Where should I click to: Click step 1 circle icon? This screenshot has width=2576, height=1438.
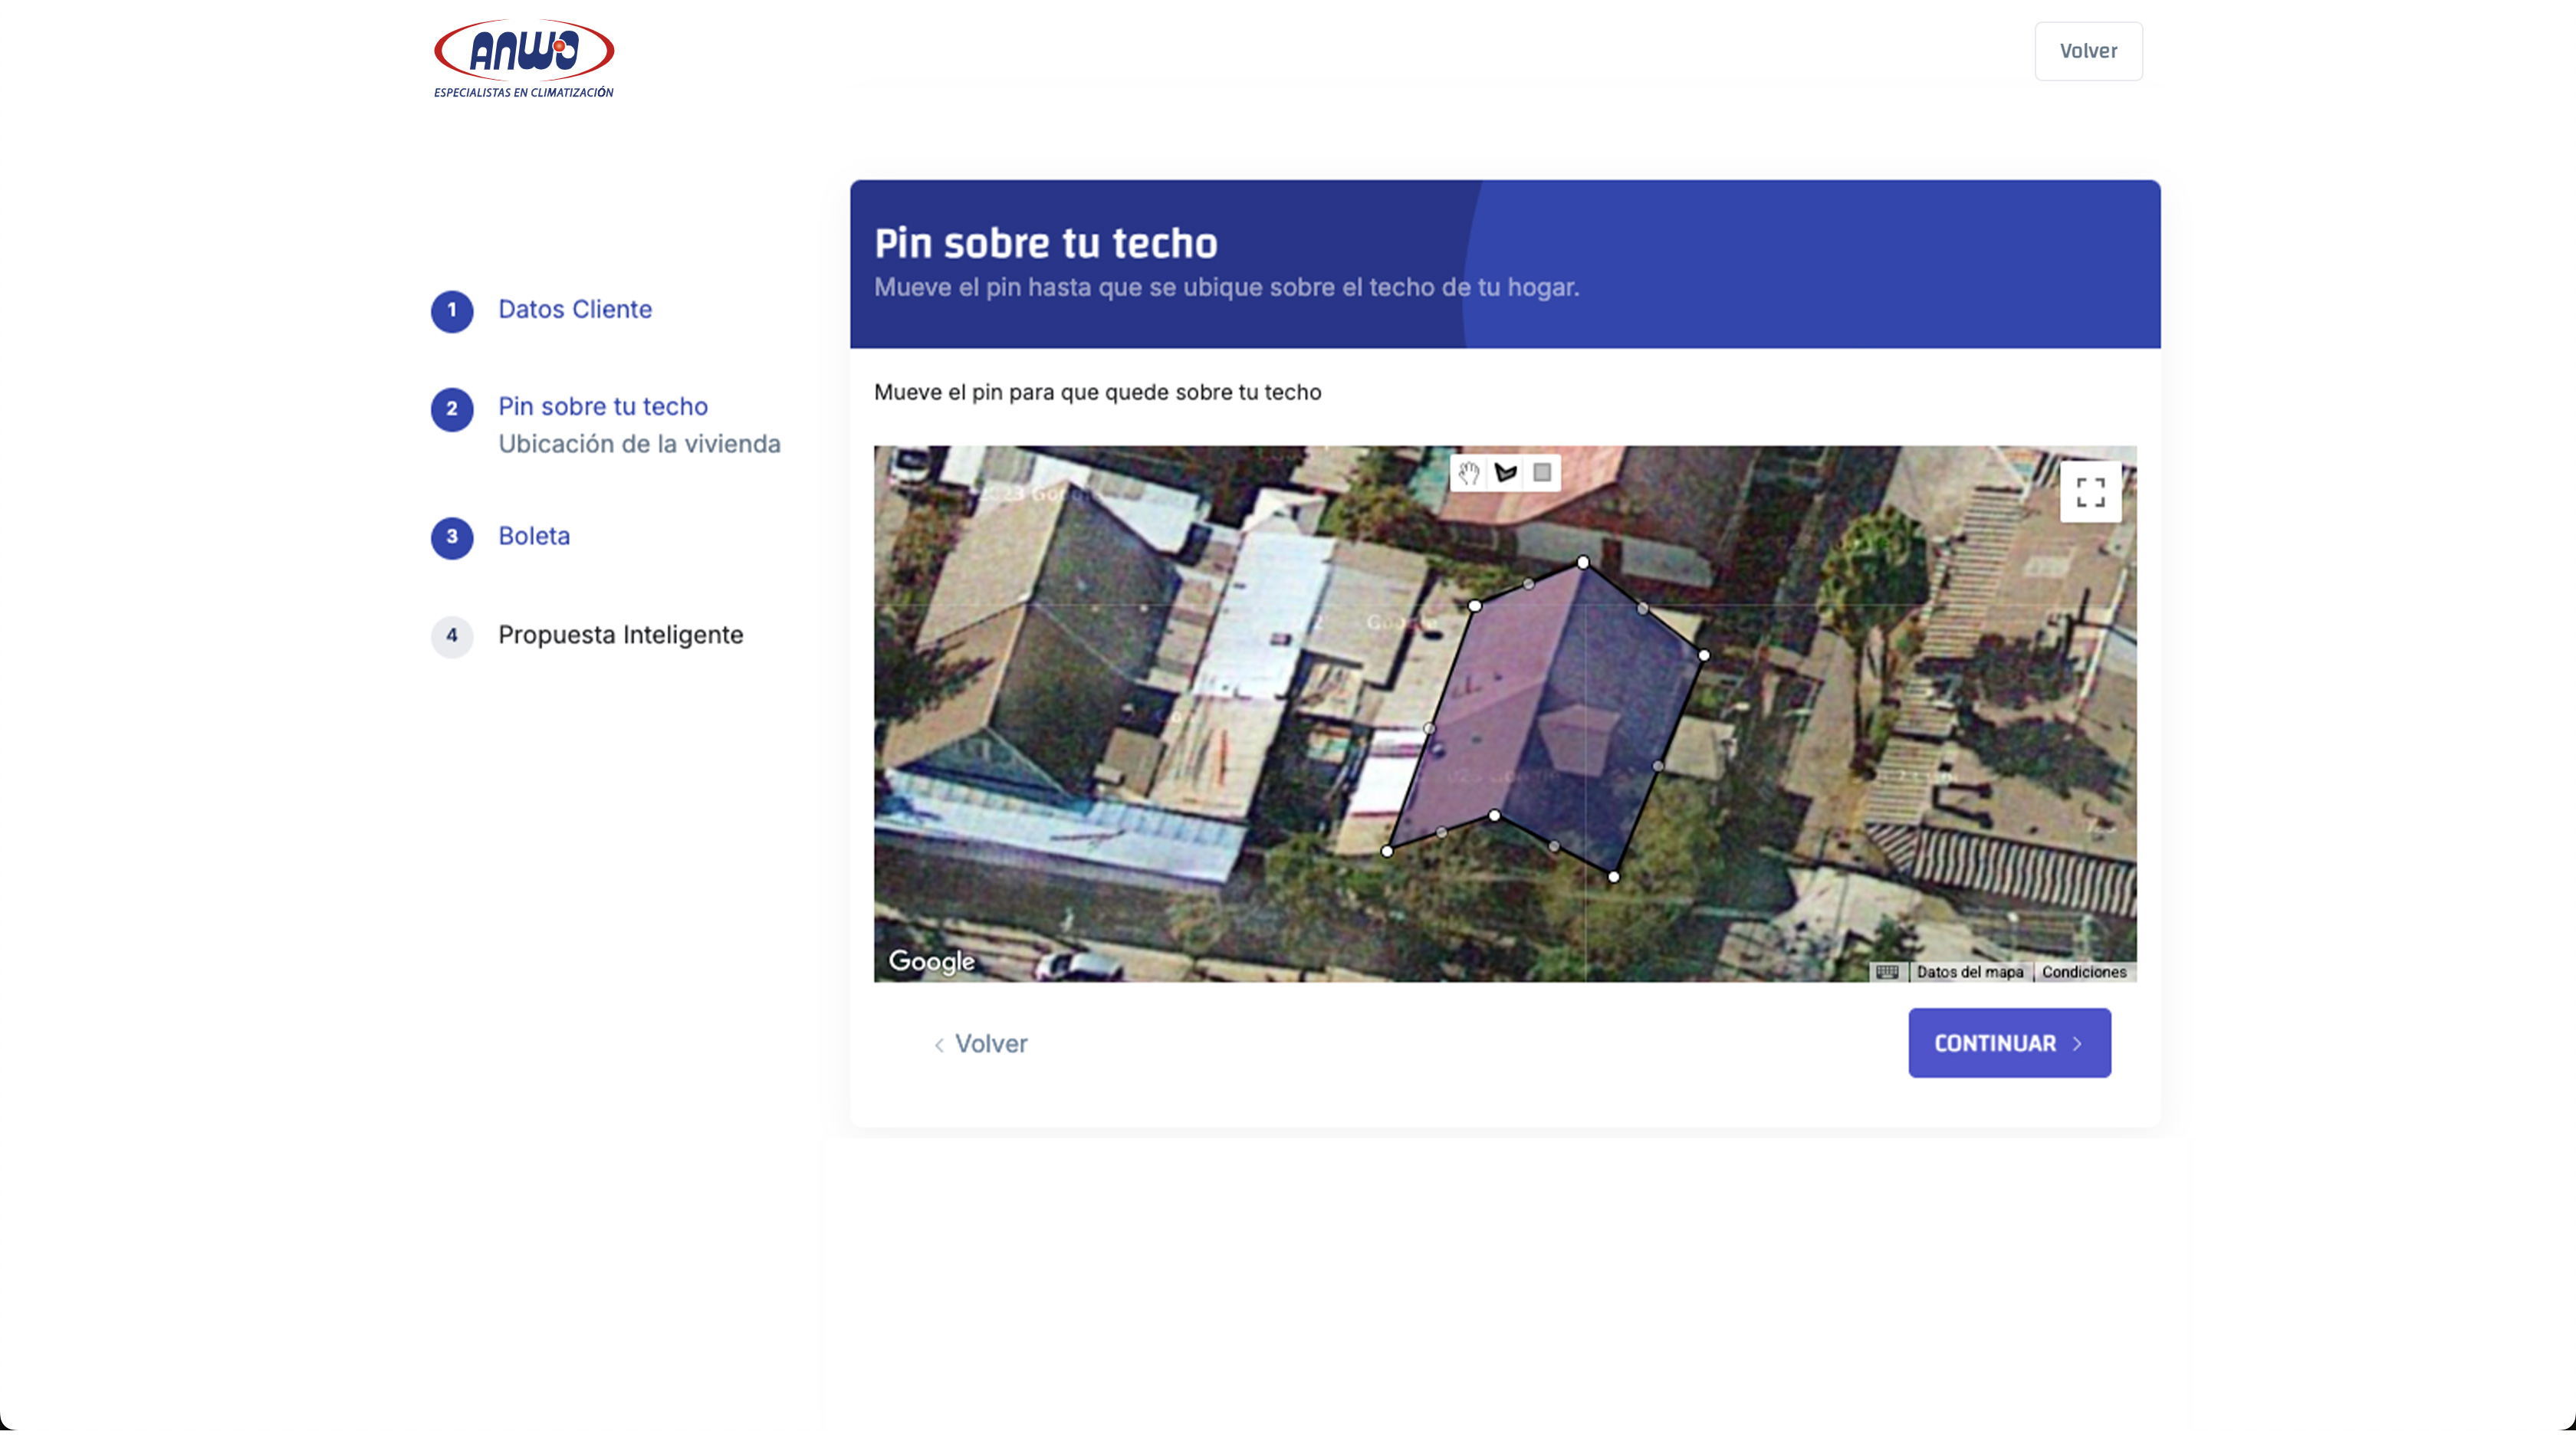(x=452, y=311)
